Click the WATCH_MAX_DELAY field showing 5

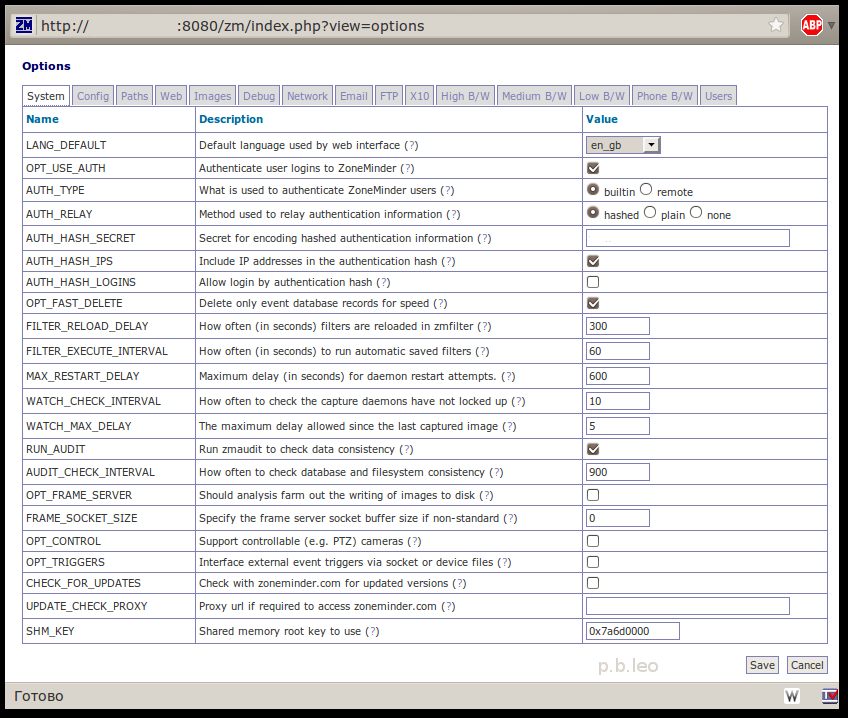tap(618, 426)
